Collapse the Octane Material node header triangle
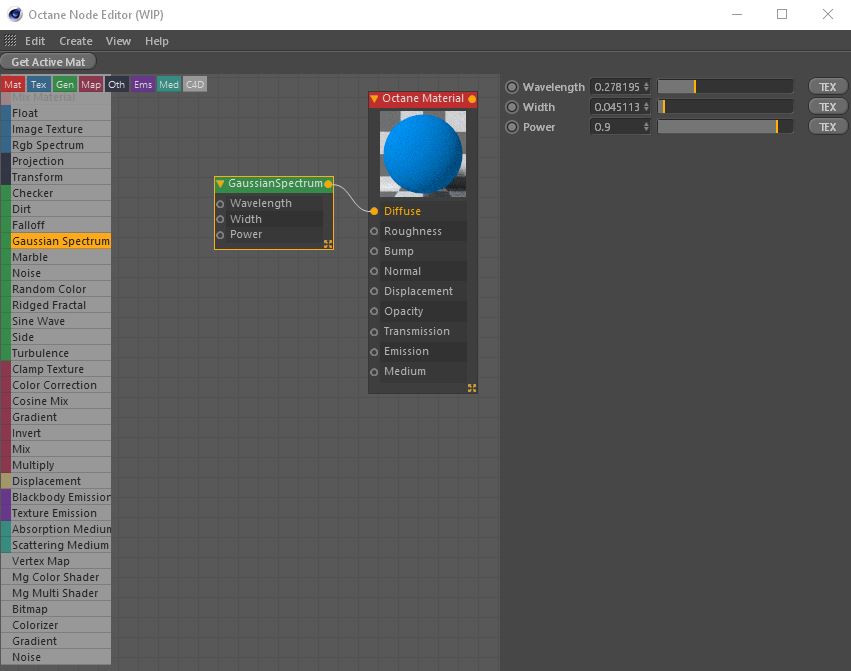Screen dimensions: 851x671 click(377, 99)
